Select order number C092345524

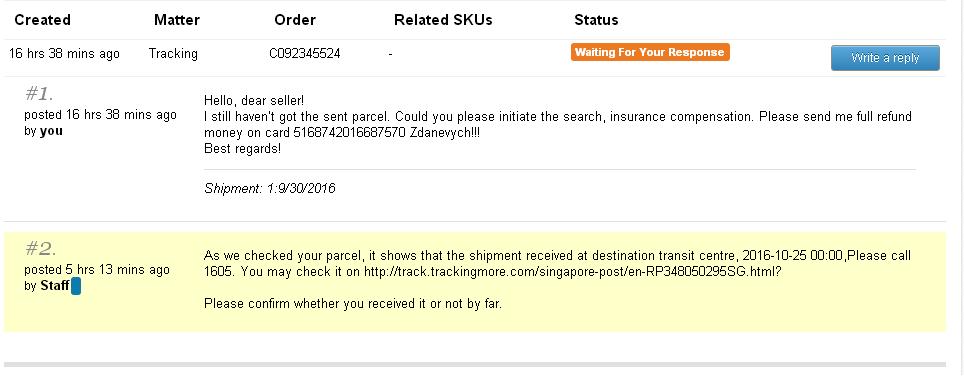point(304,53)
